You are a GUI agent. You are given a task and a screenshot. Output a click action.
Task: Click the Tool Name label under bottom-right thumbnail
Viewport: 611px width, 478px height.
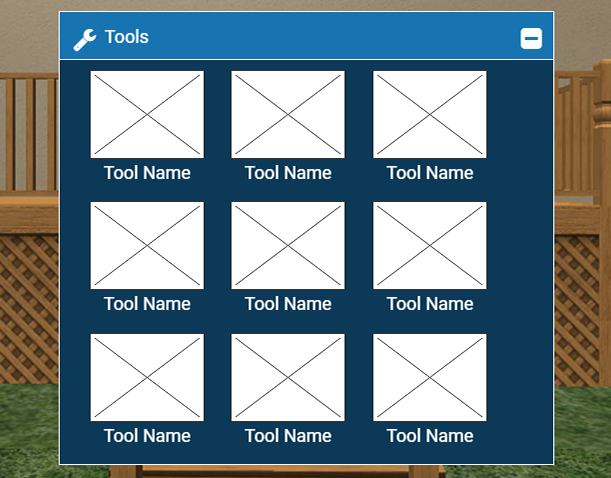430,436
